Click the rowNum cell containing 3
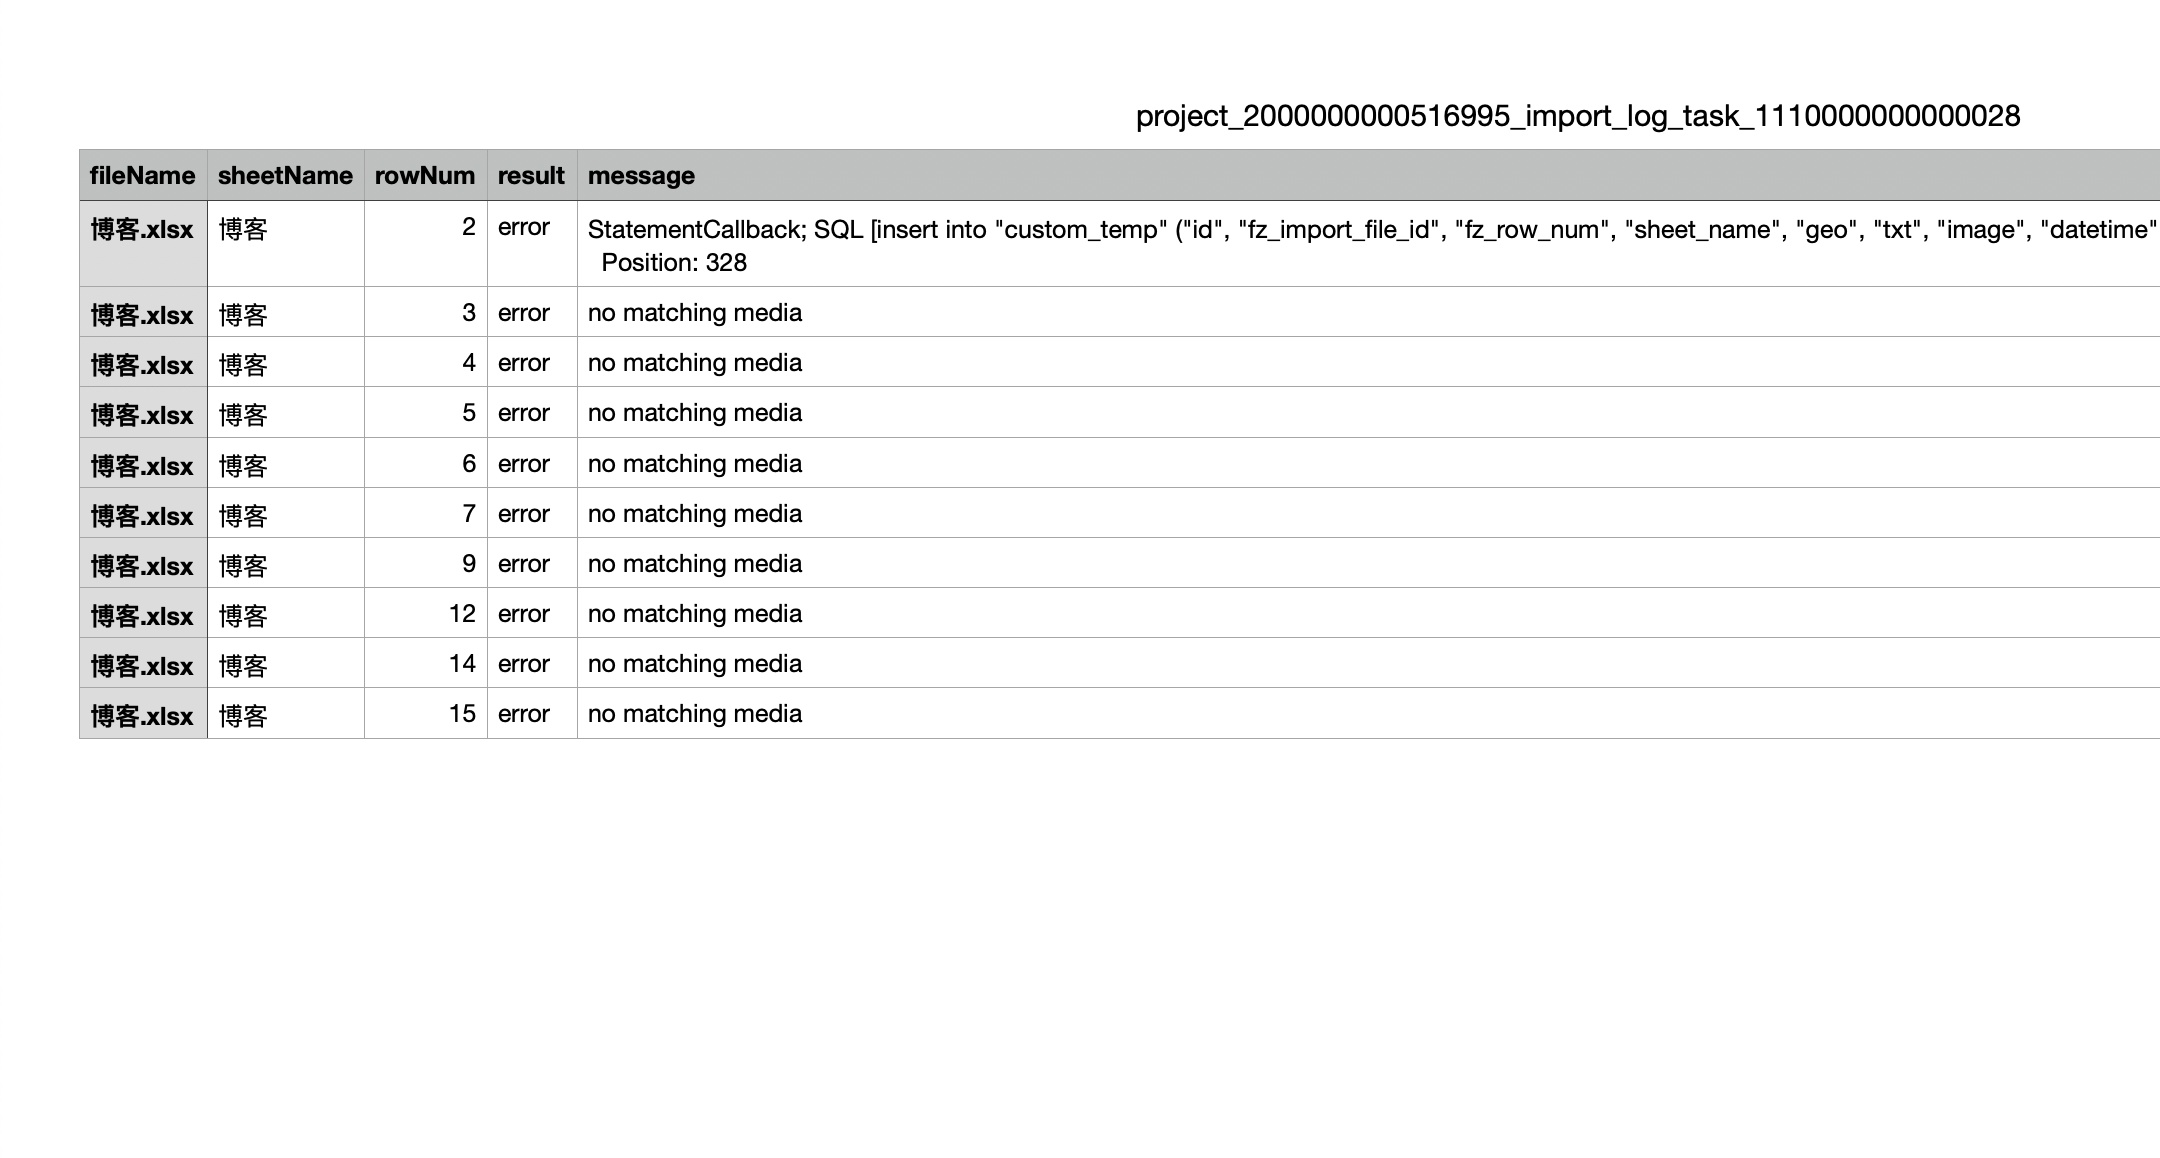Viewport: 2160px width, 1158px height. [x=425, y=312]
